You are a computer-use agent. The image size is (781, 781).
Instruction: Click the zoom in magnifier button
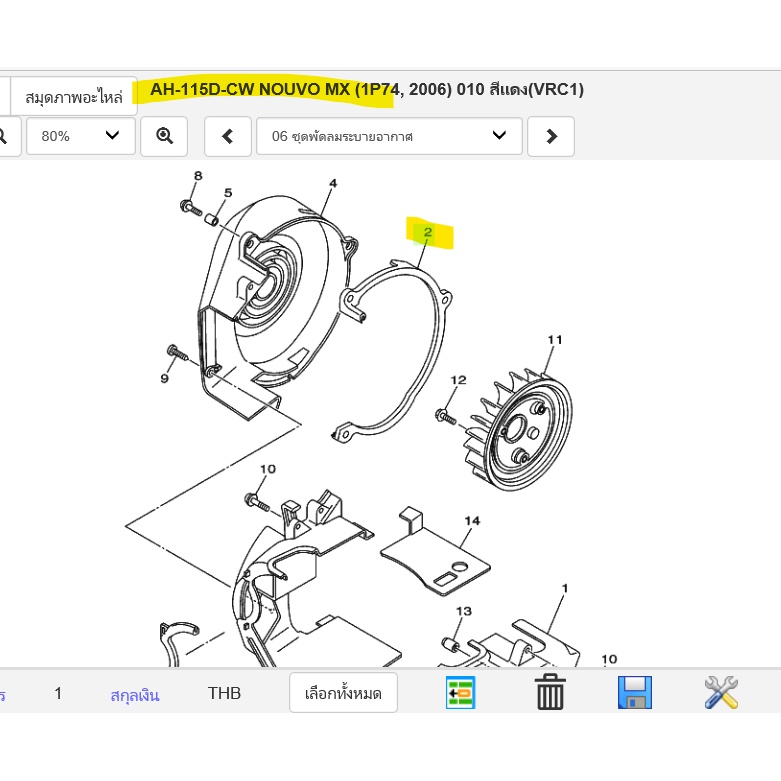pyautogui.click(x=164, y=136)
